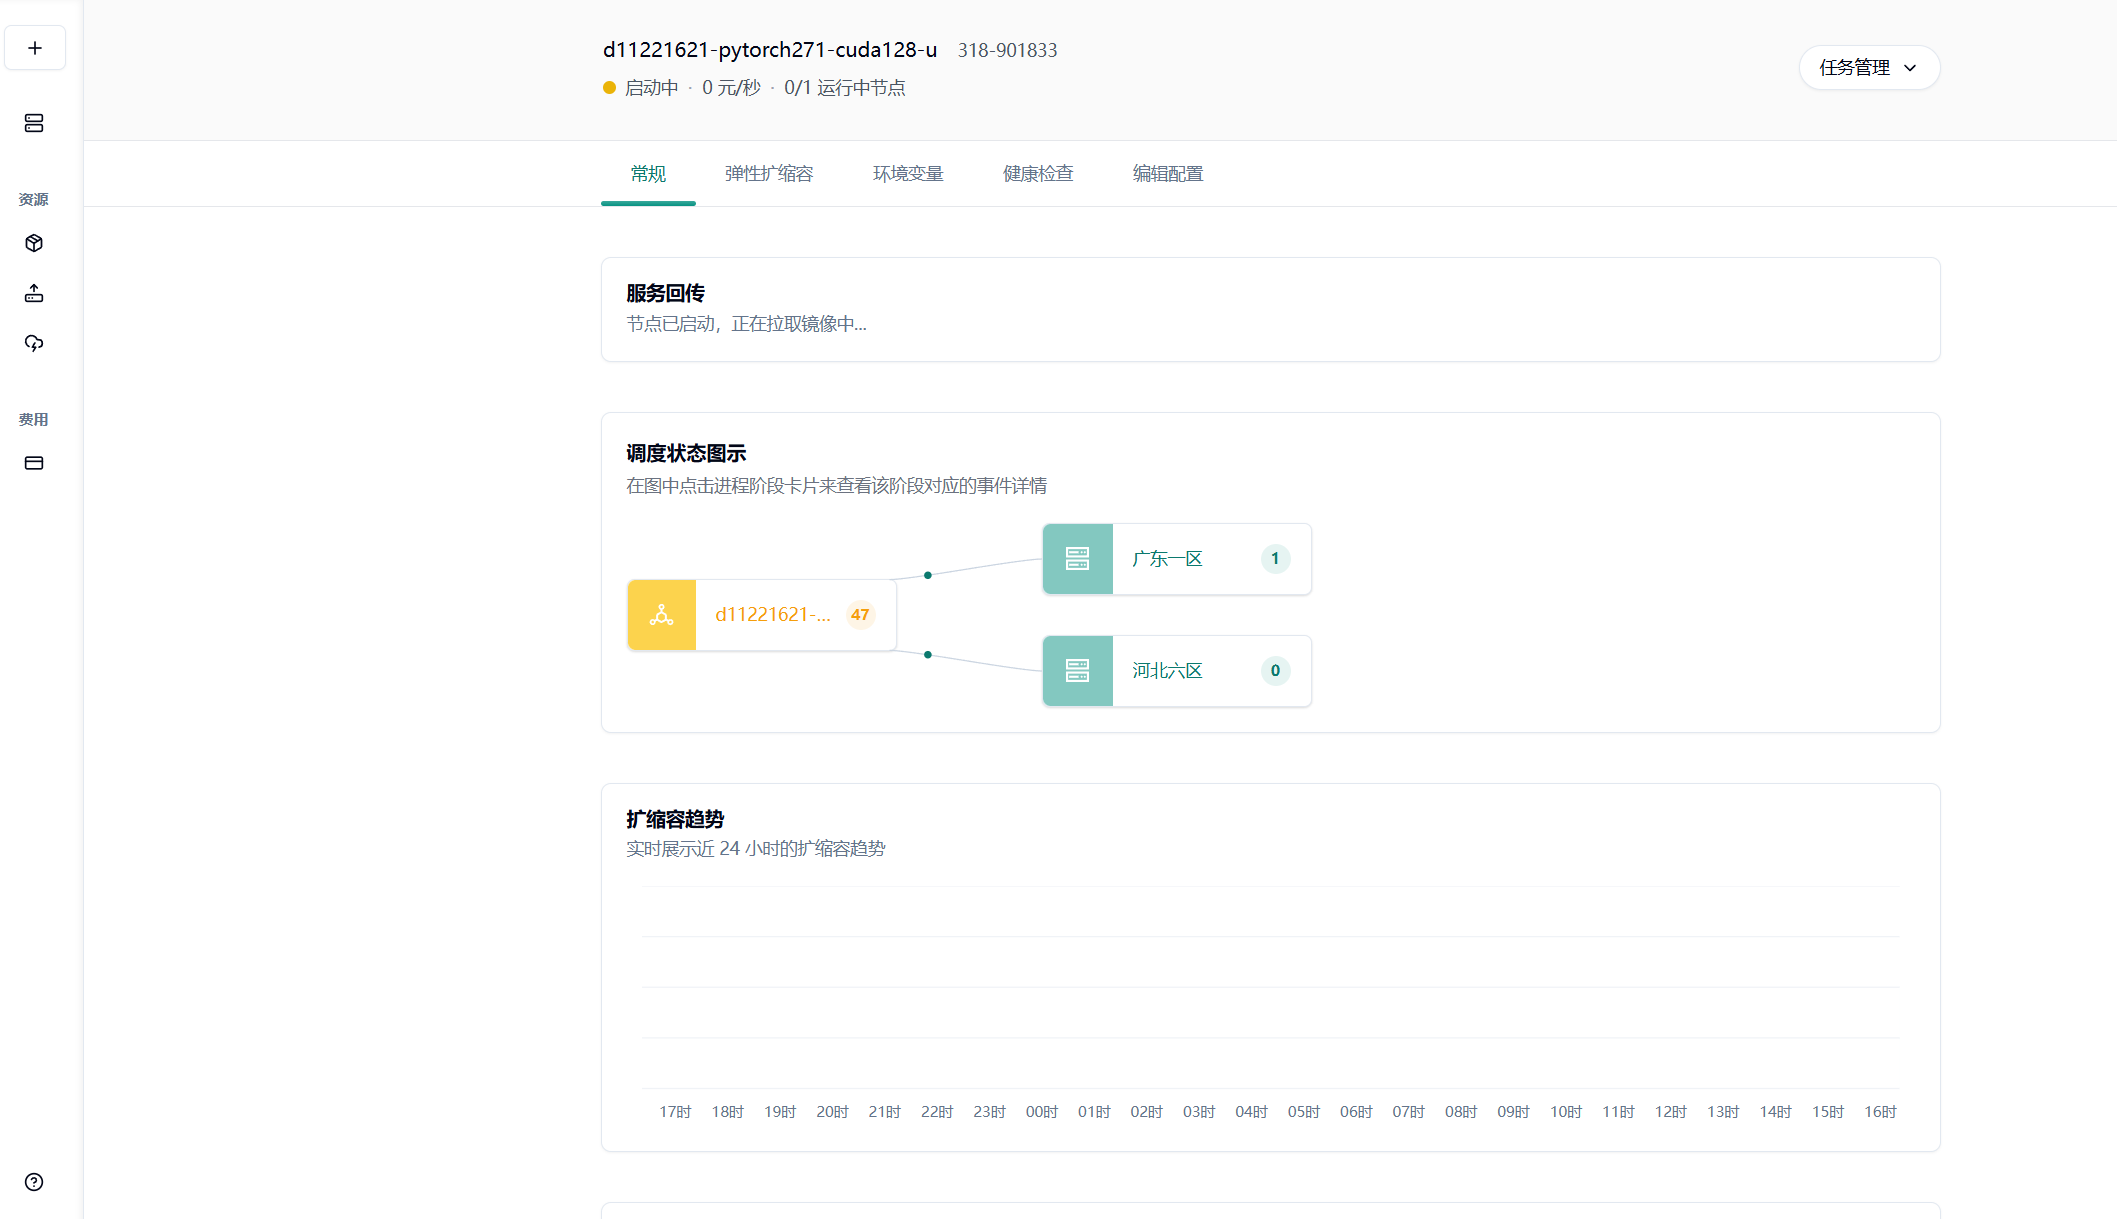Click the yellow task node icon
Image resolution: width=2117 pixels, height=1219 pixels.
[x=661, y=615]
